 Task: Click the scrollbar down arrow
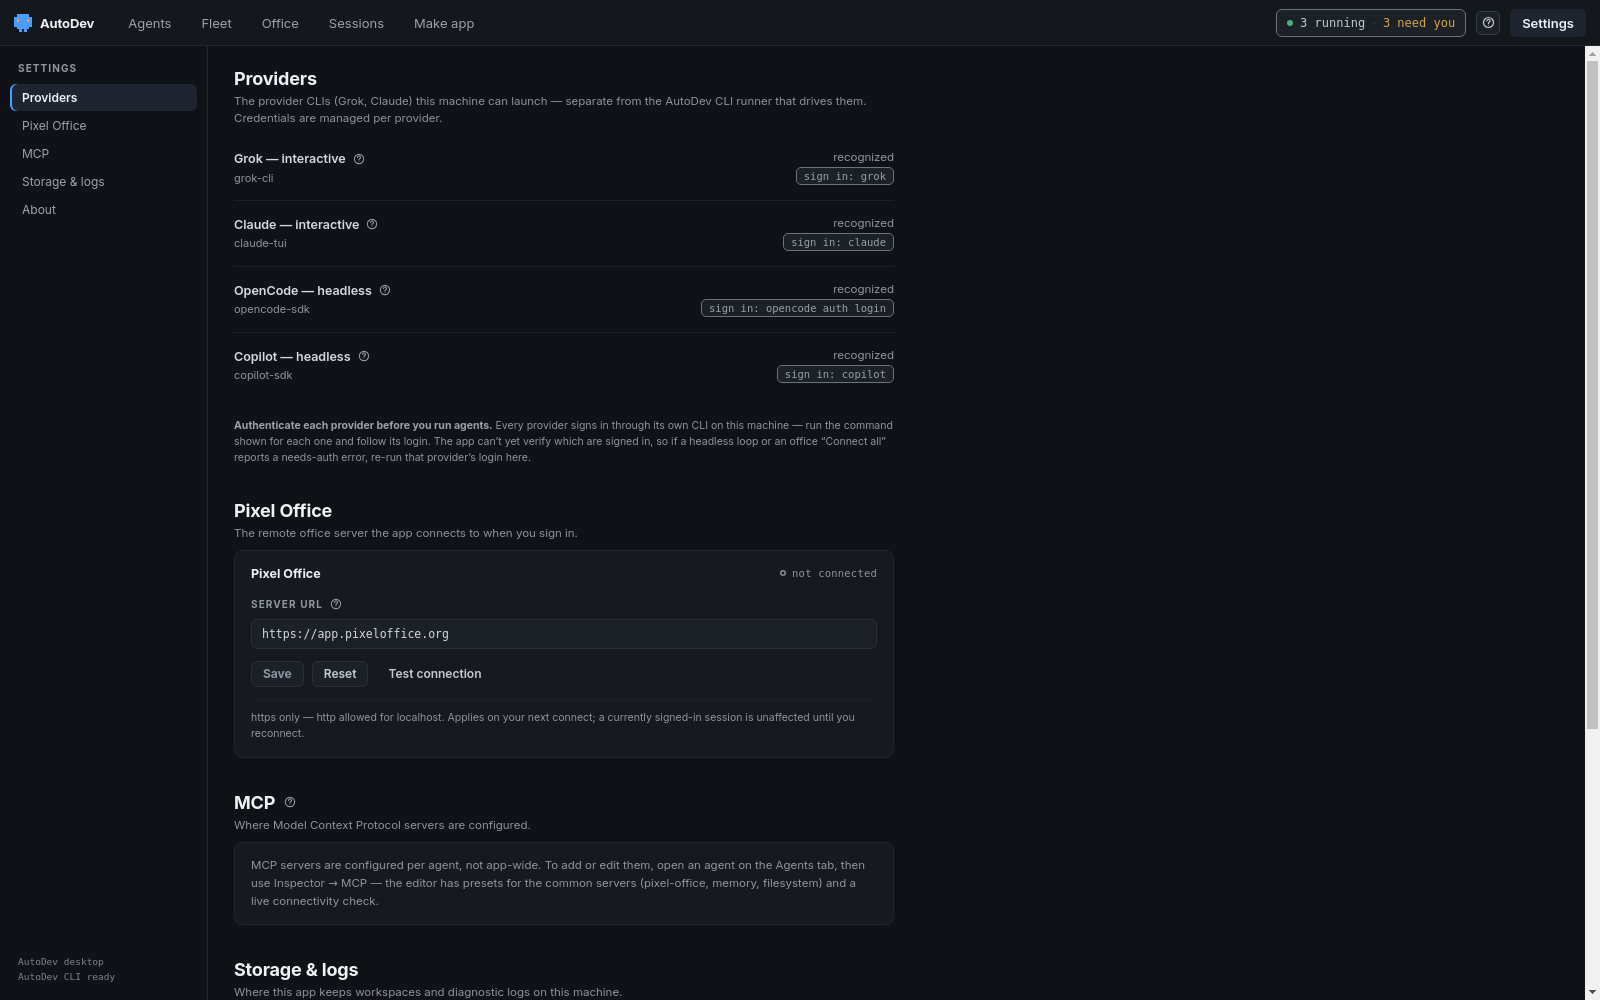click(1592, 992)
